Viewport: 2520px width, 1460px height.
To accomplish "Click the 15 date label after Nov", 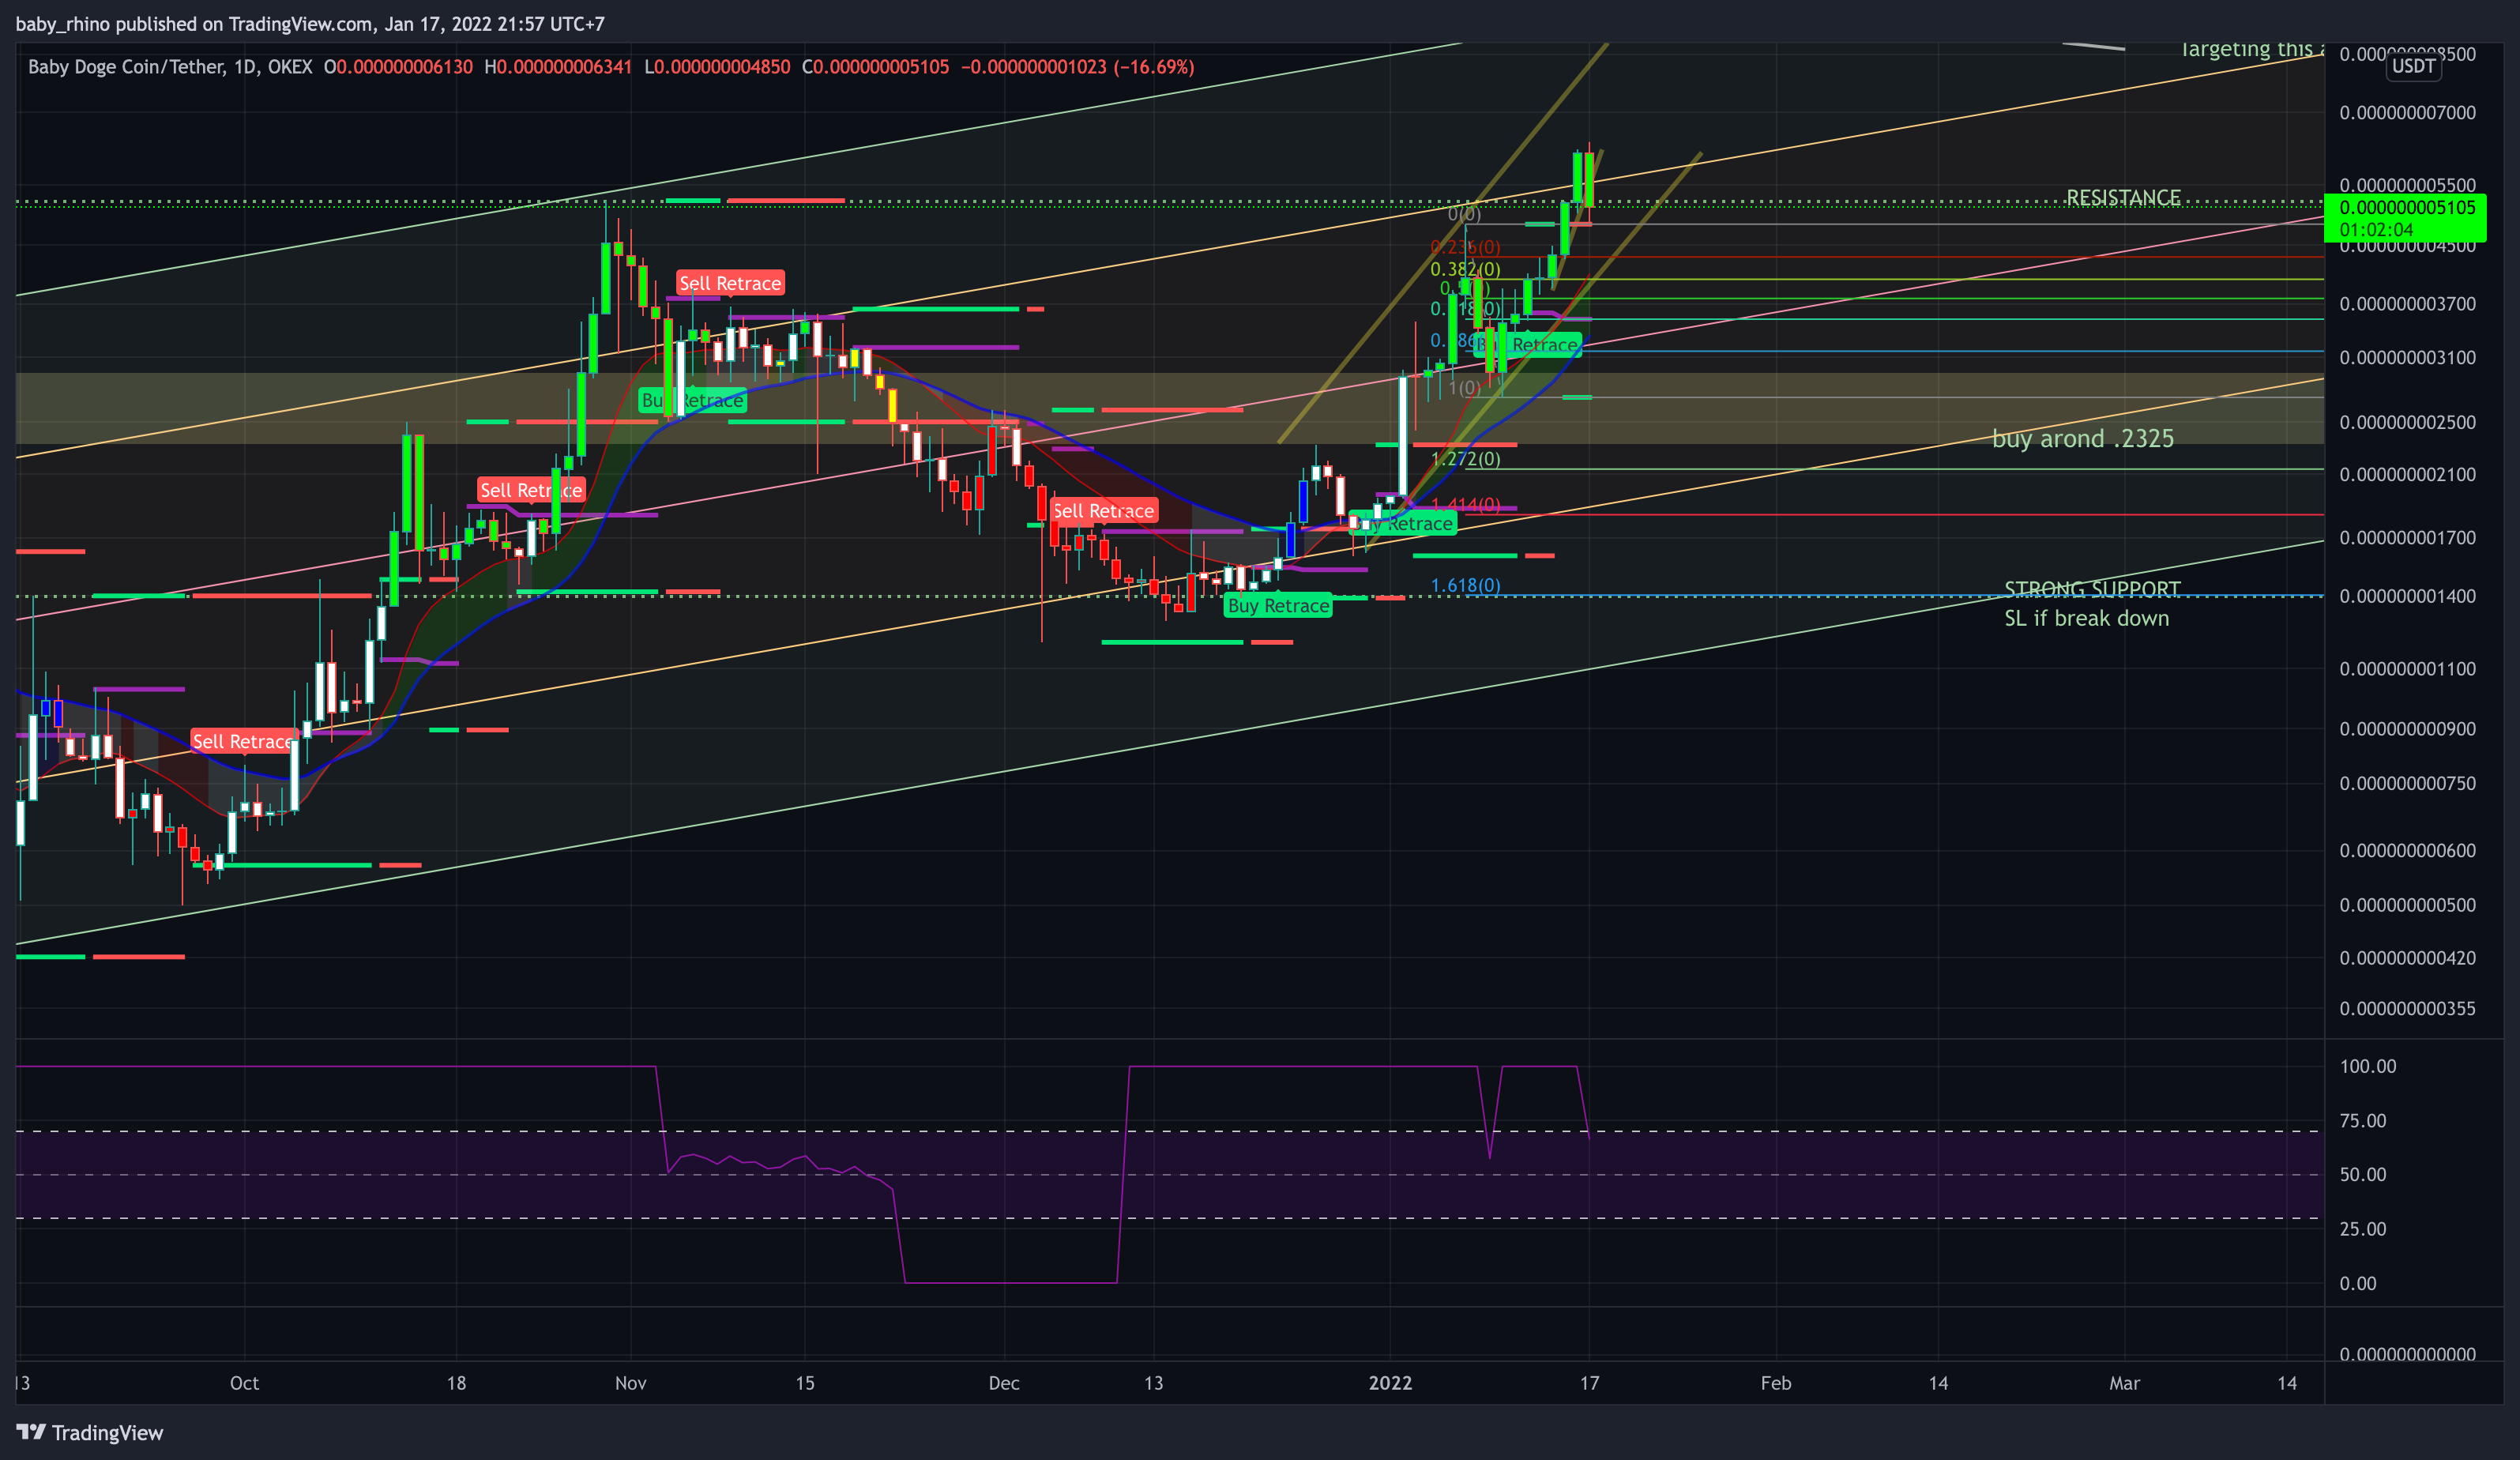I will [x=805, y=1383].
